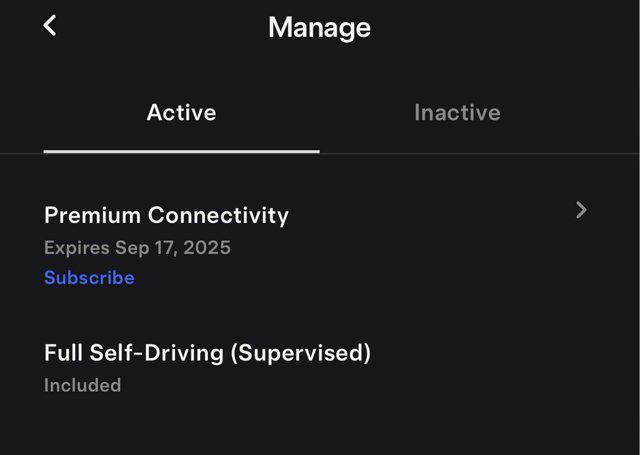The width and height of the screenshot is (640, 455).
Task: Click the Expires Sep 17, 2025 text
Action: tap(137, 247)
